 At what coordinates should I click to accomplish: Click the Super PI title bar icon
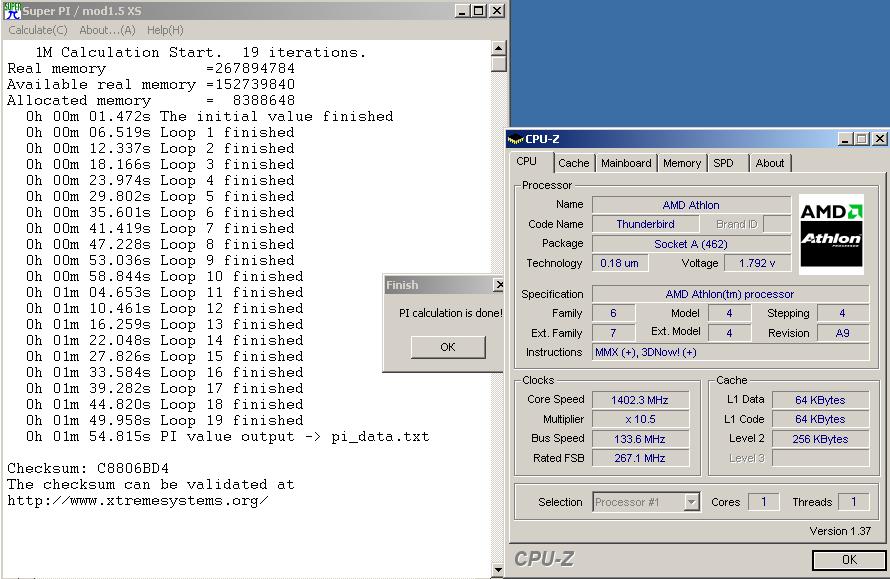(x=12, y=10)
